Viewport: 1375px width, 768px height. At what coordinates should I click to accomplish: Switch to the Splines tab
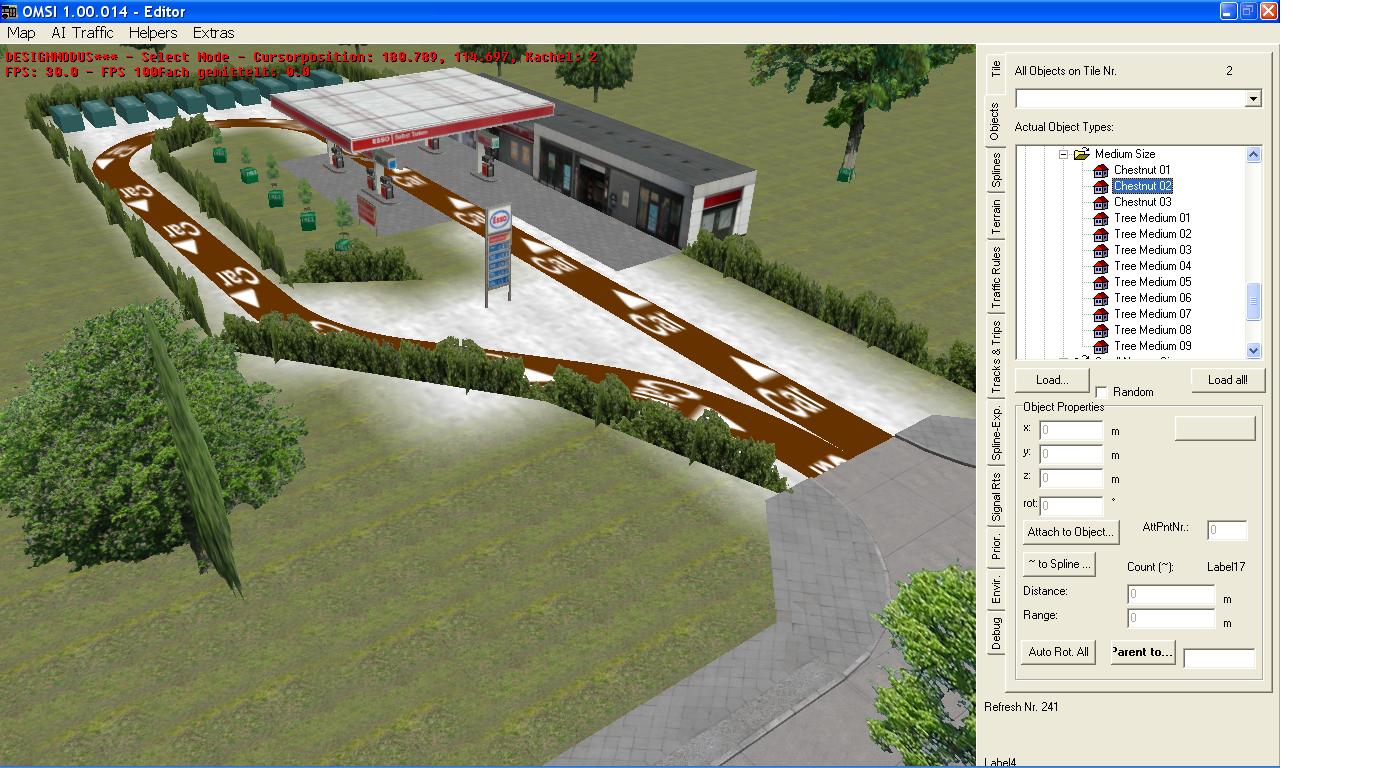click(x=996, y=170)
